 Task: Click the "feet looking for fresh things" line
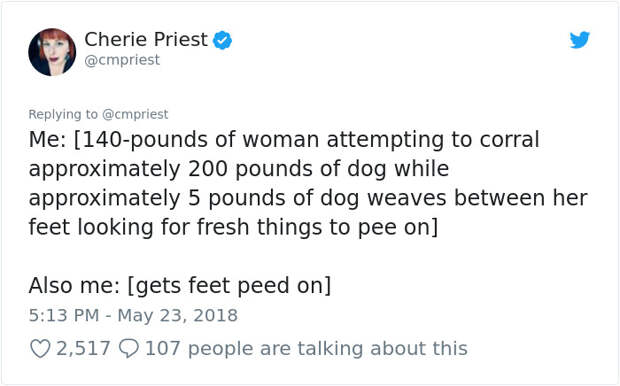click(x=233, y=227)
